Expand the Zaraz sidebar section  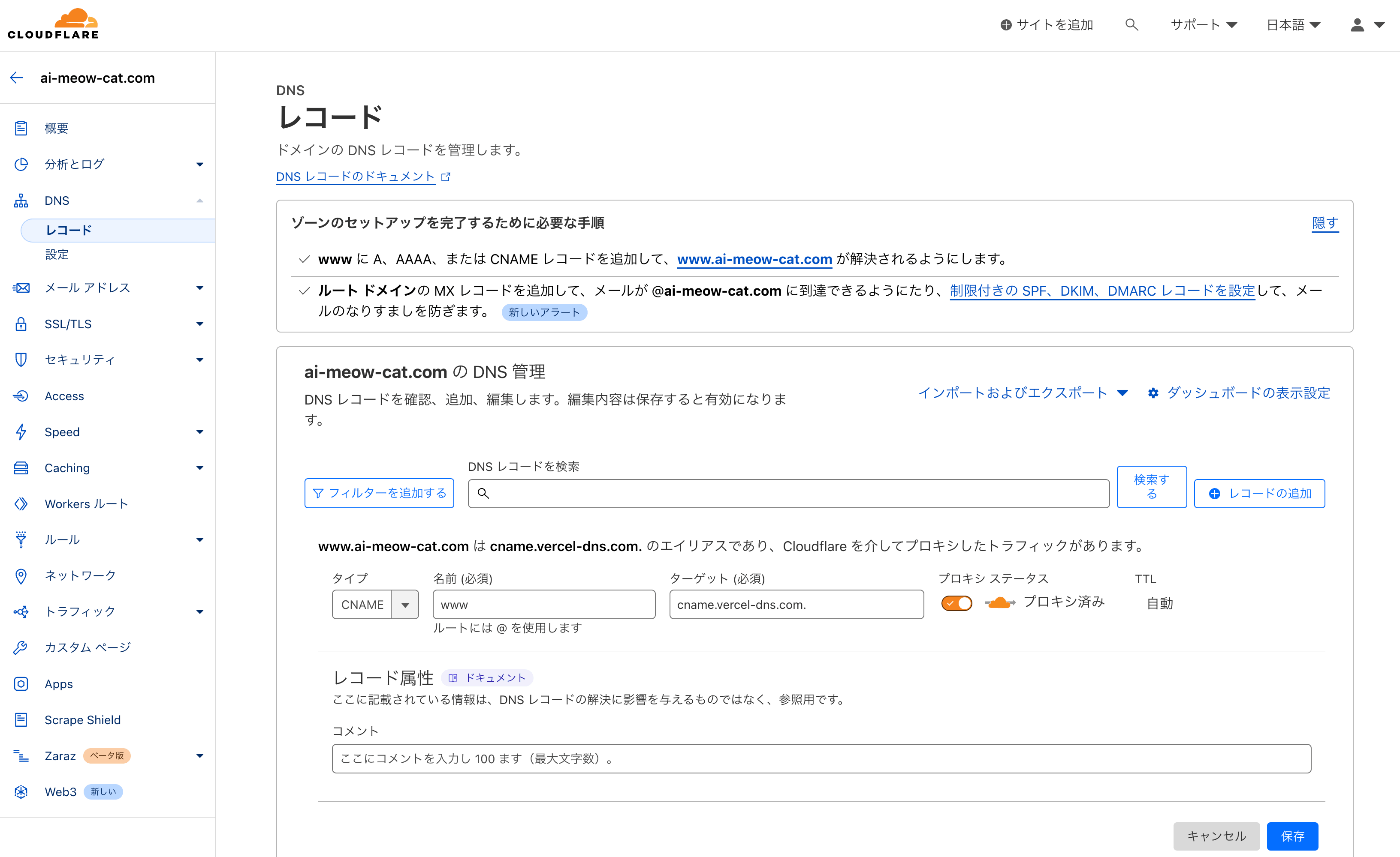point(200,756)
